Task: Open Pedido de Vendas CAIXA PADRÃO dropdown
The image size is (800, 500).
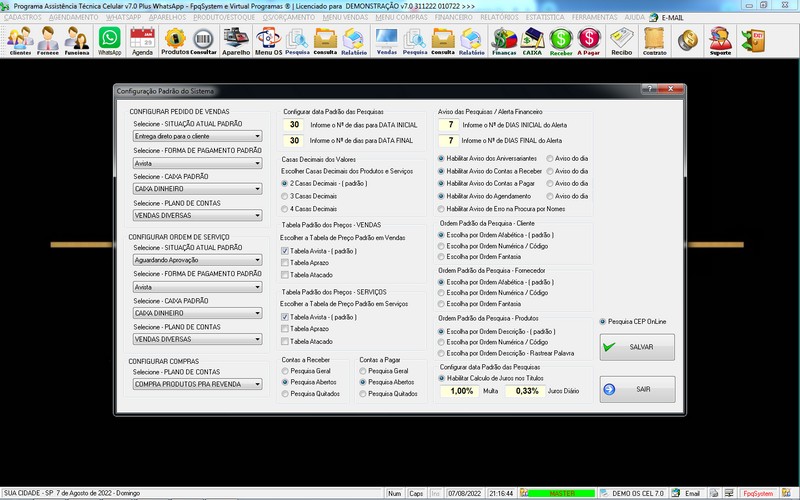Action: pyautogui.click(x=197, y=189)
